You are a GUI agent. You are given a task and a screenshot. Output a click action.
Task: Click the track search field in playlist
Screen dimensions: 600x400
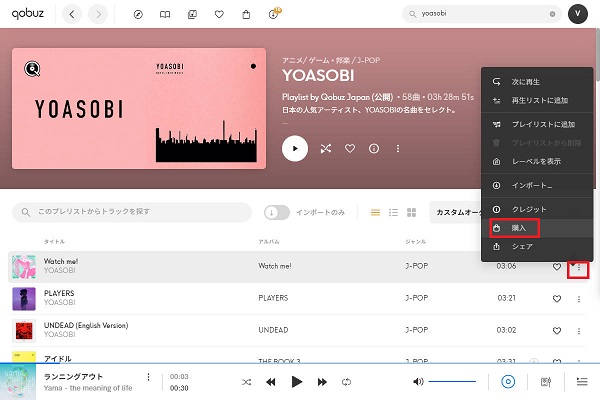[132, 212]
